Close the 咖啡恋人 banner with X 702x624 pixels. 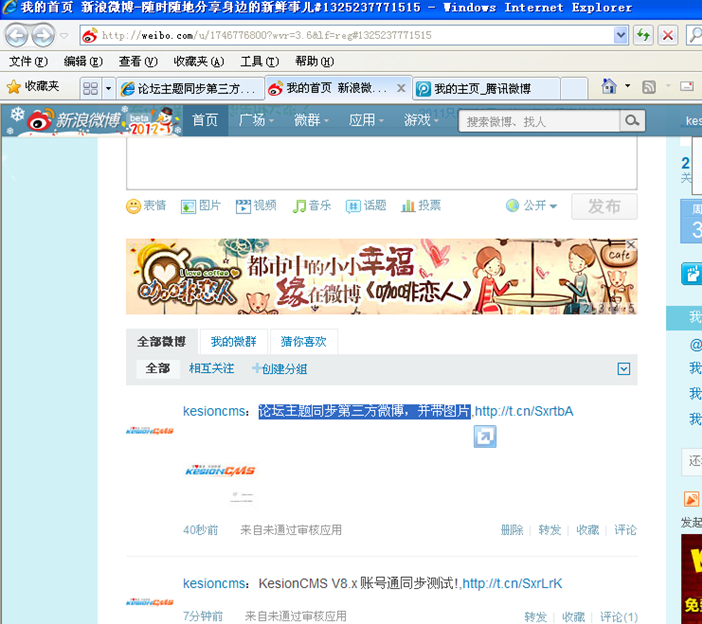(x=631, y=245)
